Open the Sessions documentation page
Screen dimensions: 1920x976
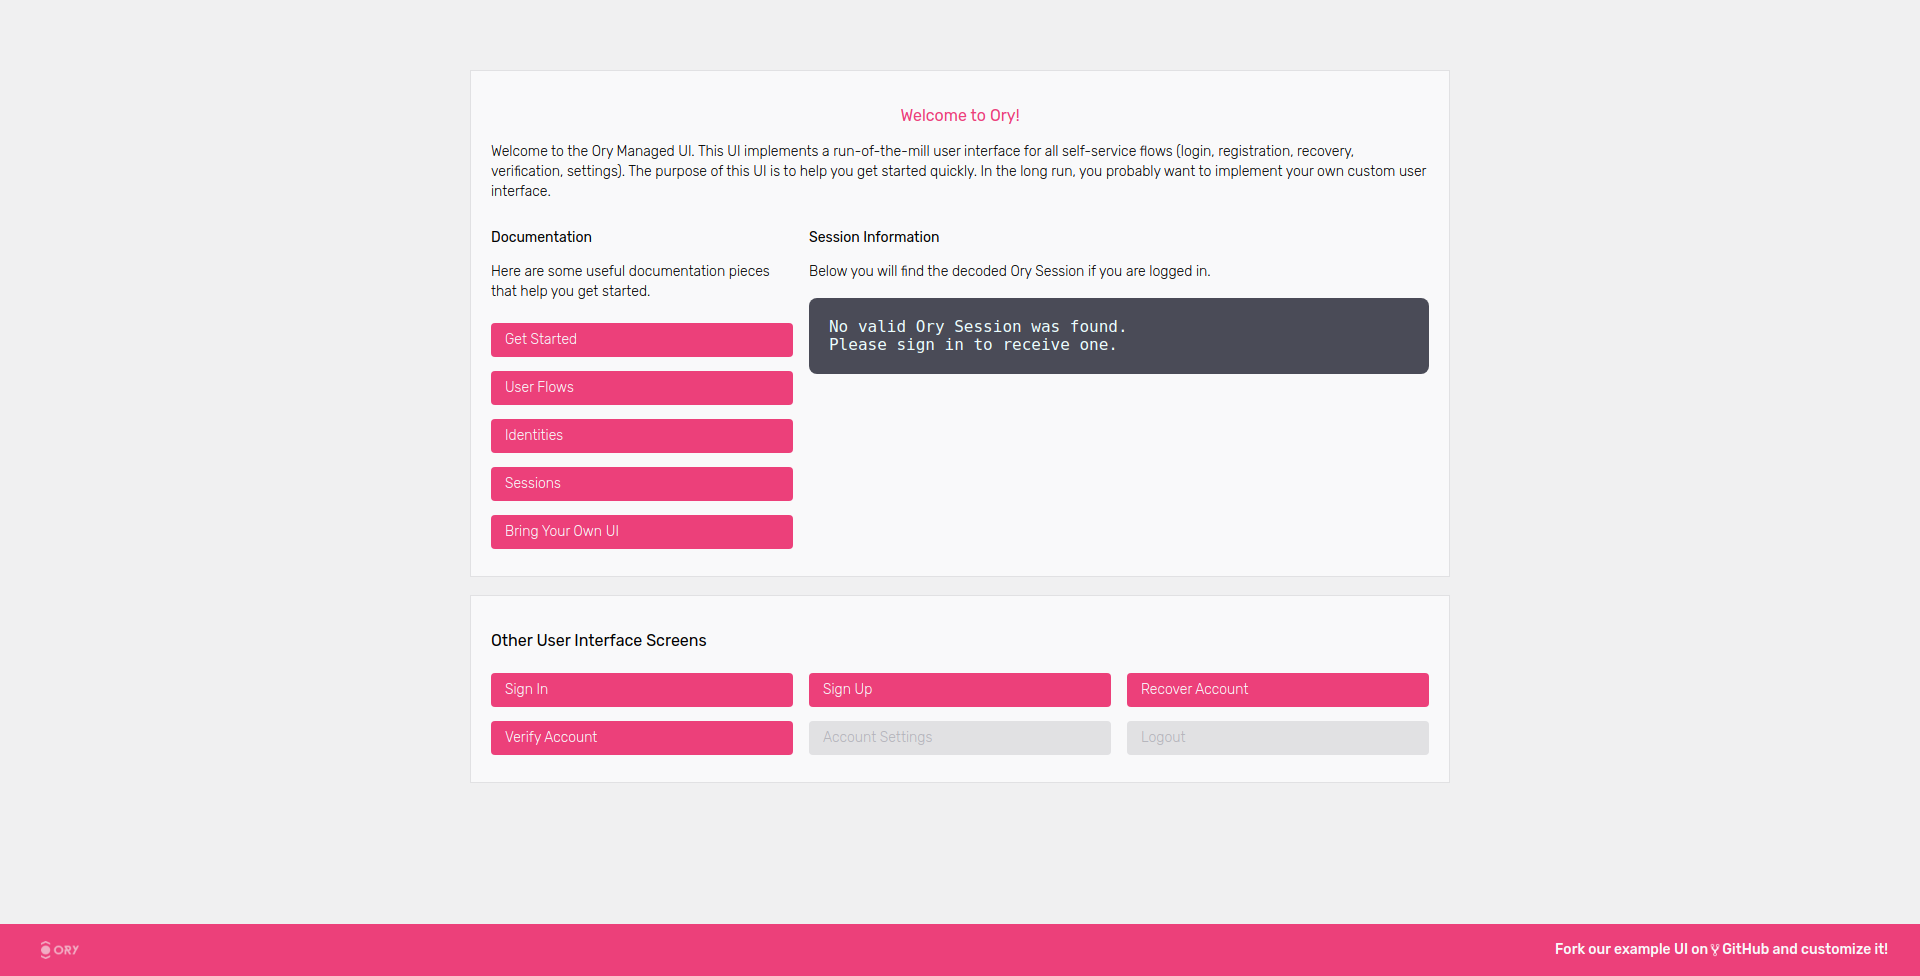click(641, 484)
